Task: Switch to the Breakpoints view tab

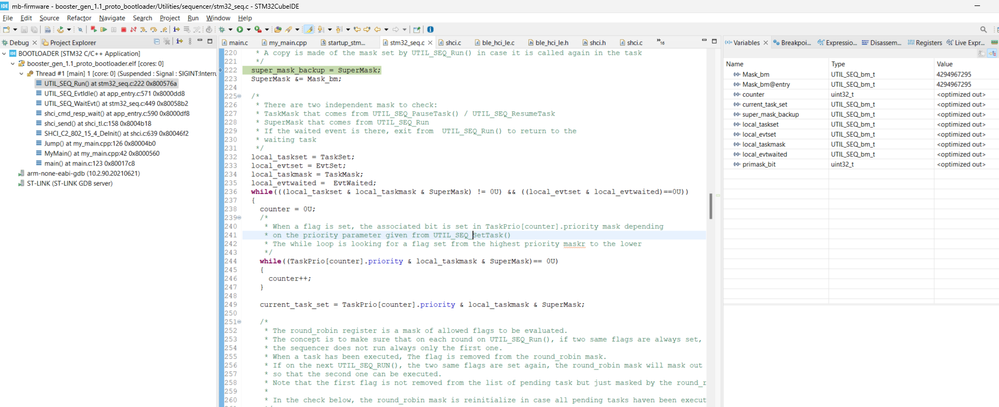Action: click(x=792, y=42)
